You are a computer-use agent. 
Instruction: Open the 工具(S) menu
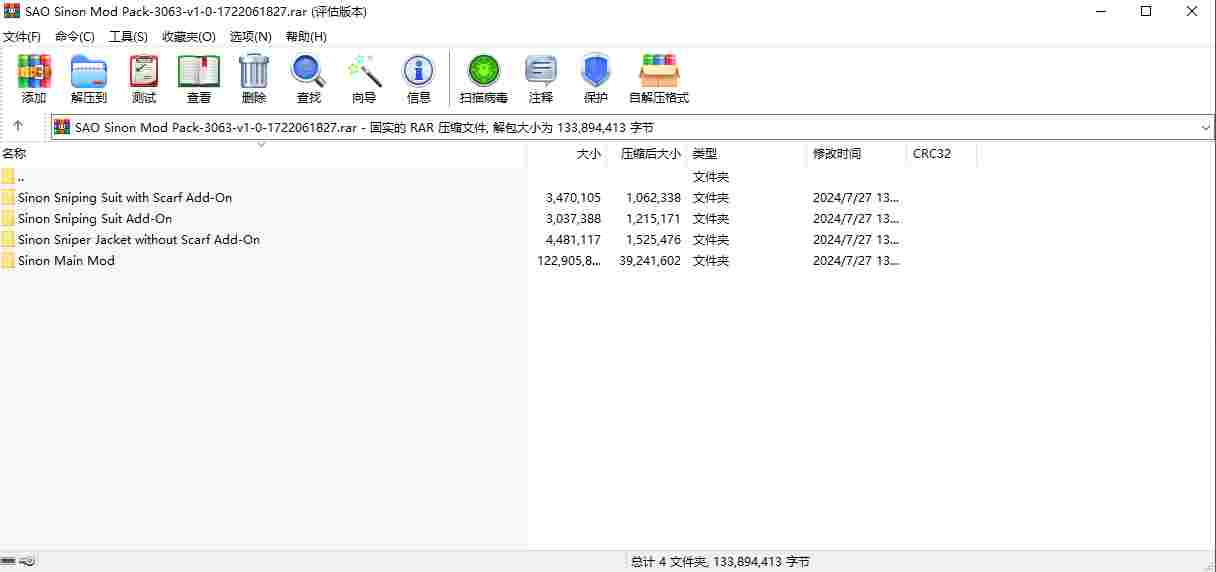click(128, 36)
